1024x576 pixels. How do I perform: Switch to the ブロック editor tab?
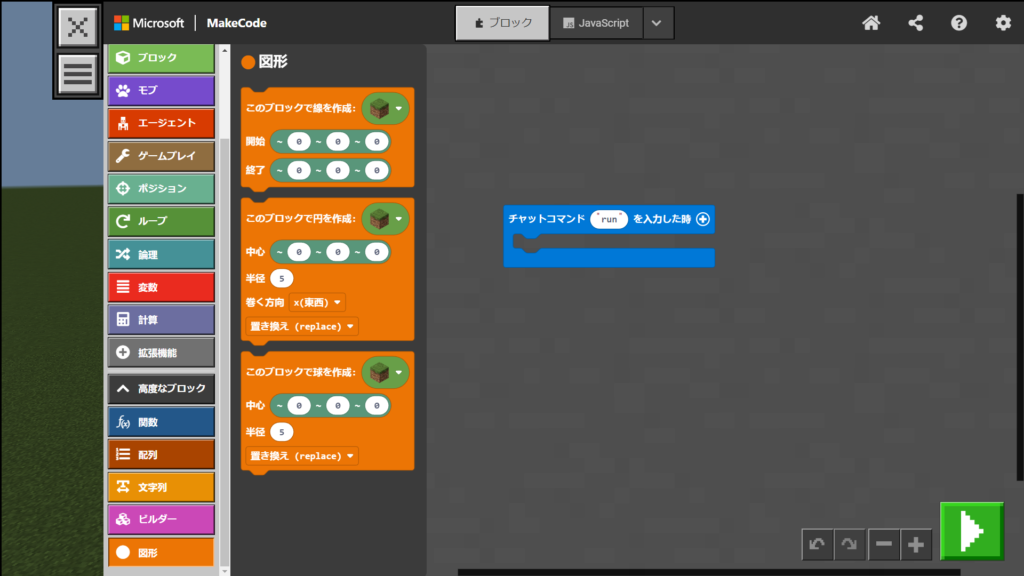(502, 23)
